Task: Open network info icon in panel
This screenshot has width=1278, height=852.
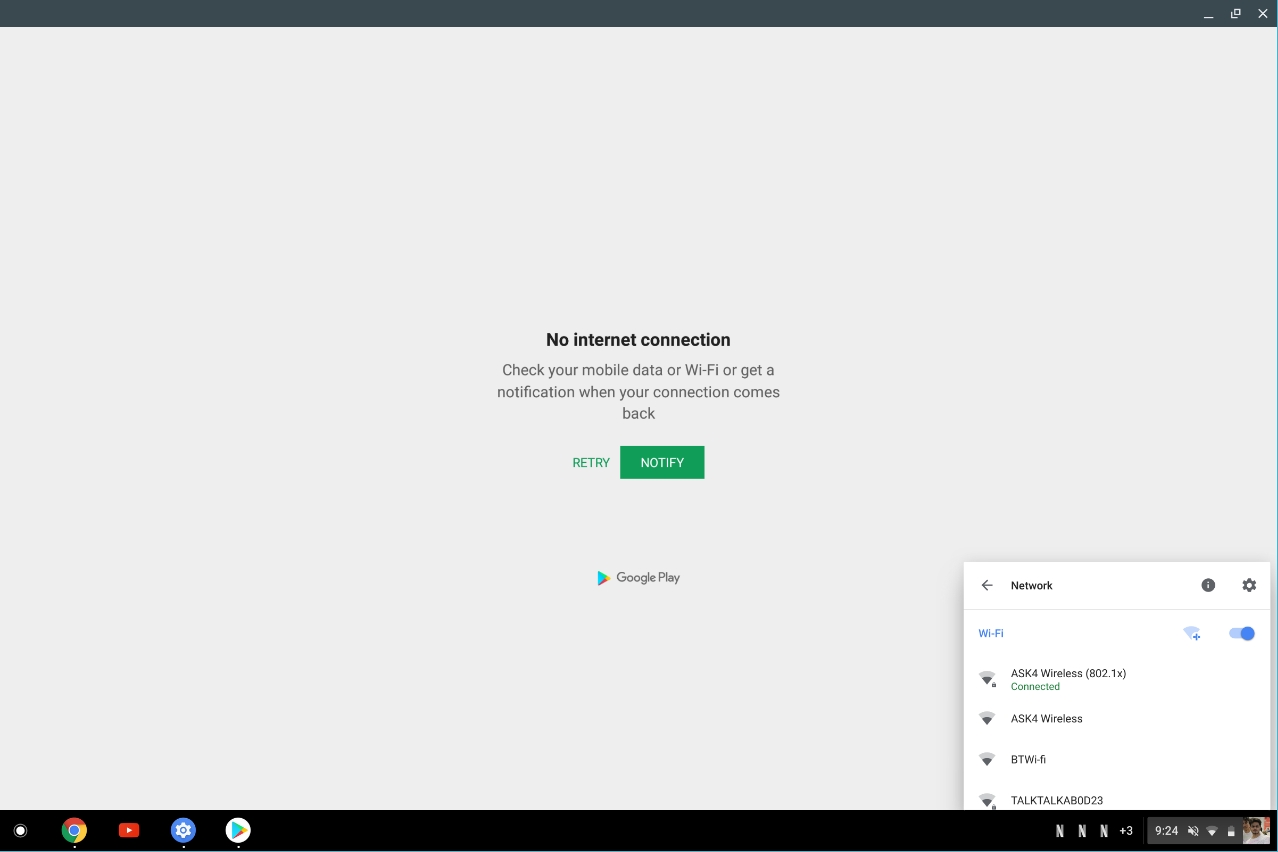Action: 1208,586
